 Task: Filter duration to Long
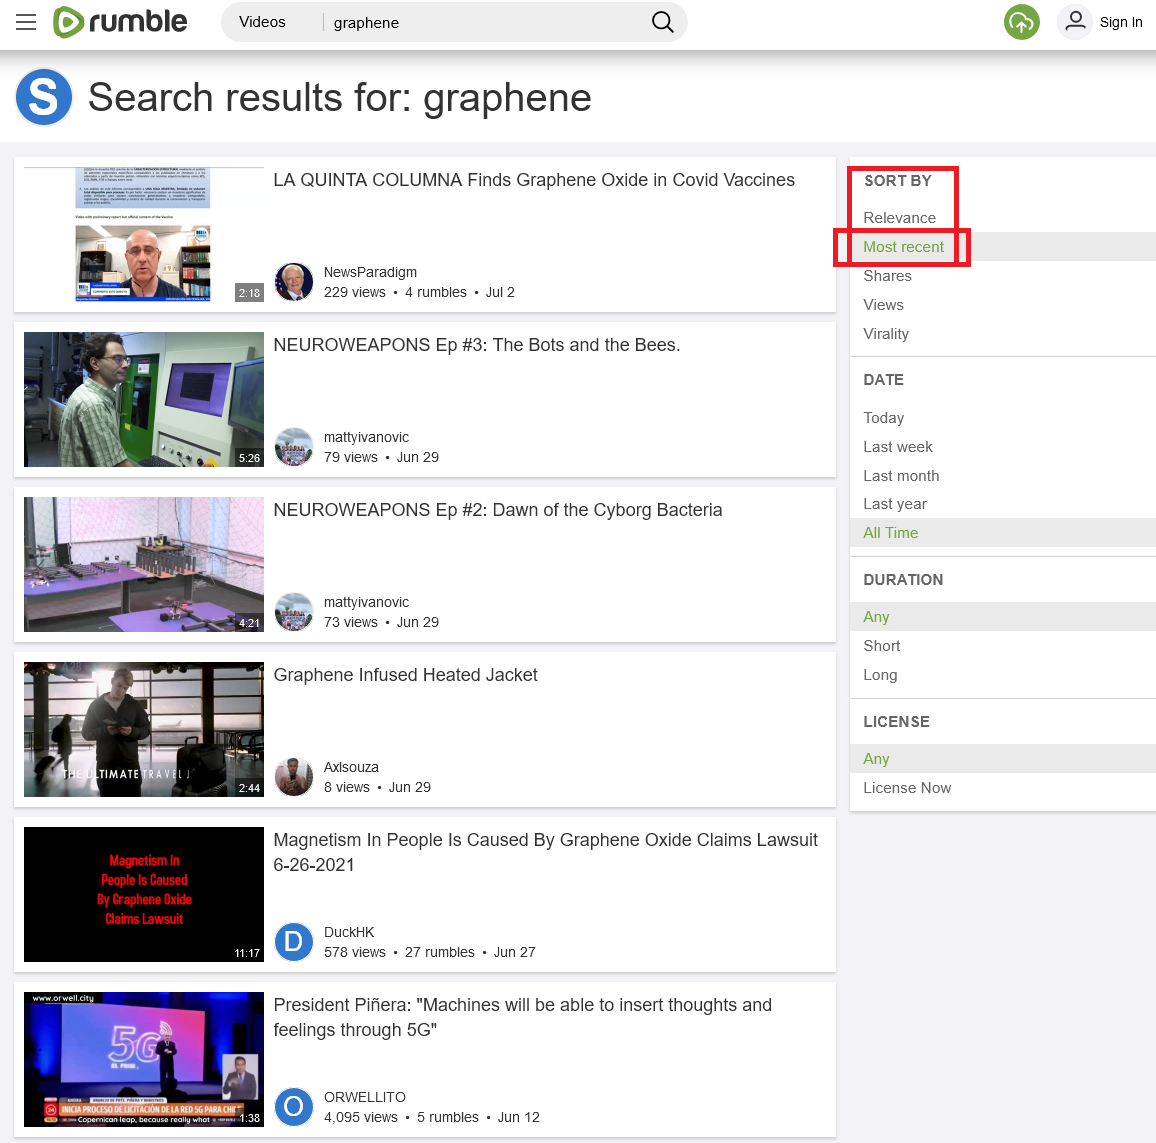[880, 675]
